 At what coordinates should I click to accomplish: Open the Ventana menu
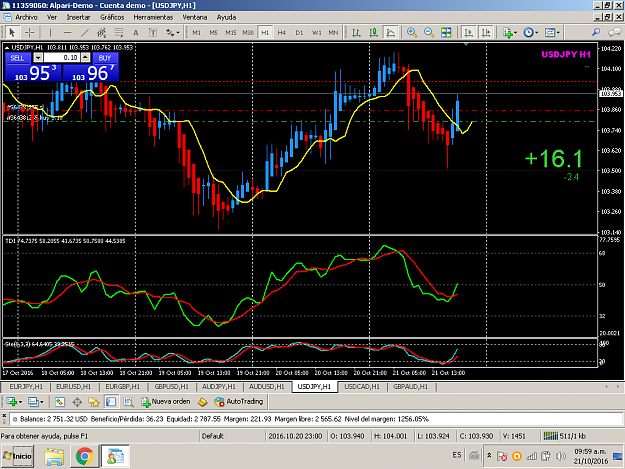coord(195,17)
